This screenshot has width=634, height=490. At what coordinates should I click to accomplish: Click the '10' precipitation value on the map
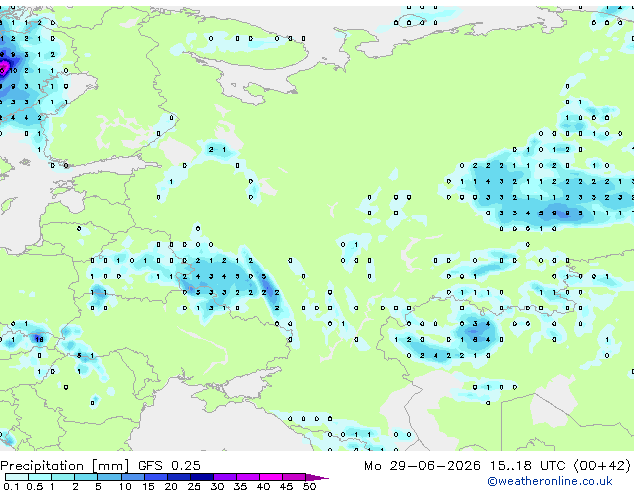point(13,70)
